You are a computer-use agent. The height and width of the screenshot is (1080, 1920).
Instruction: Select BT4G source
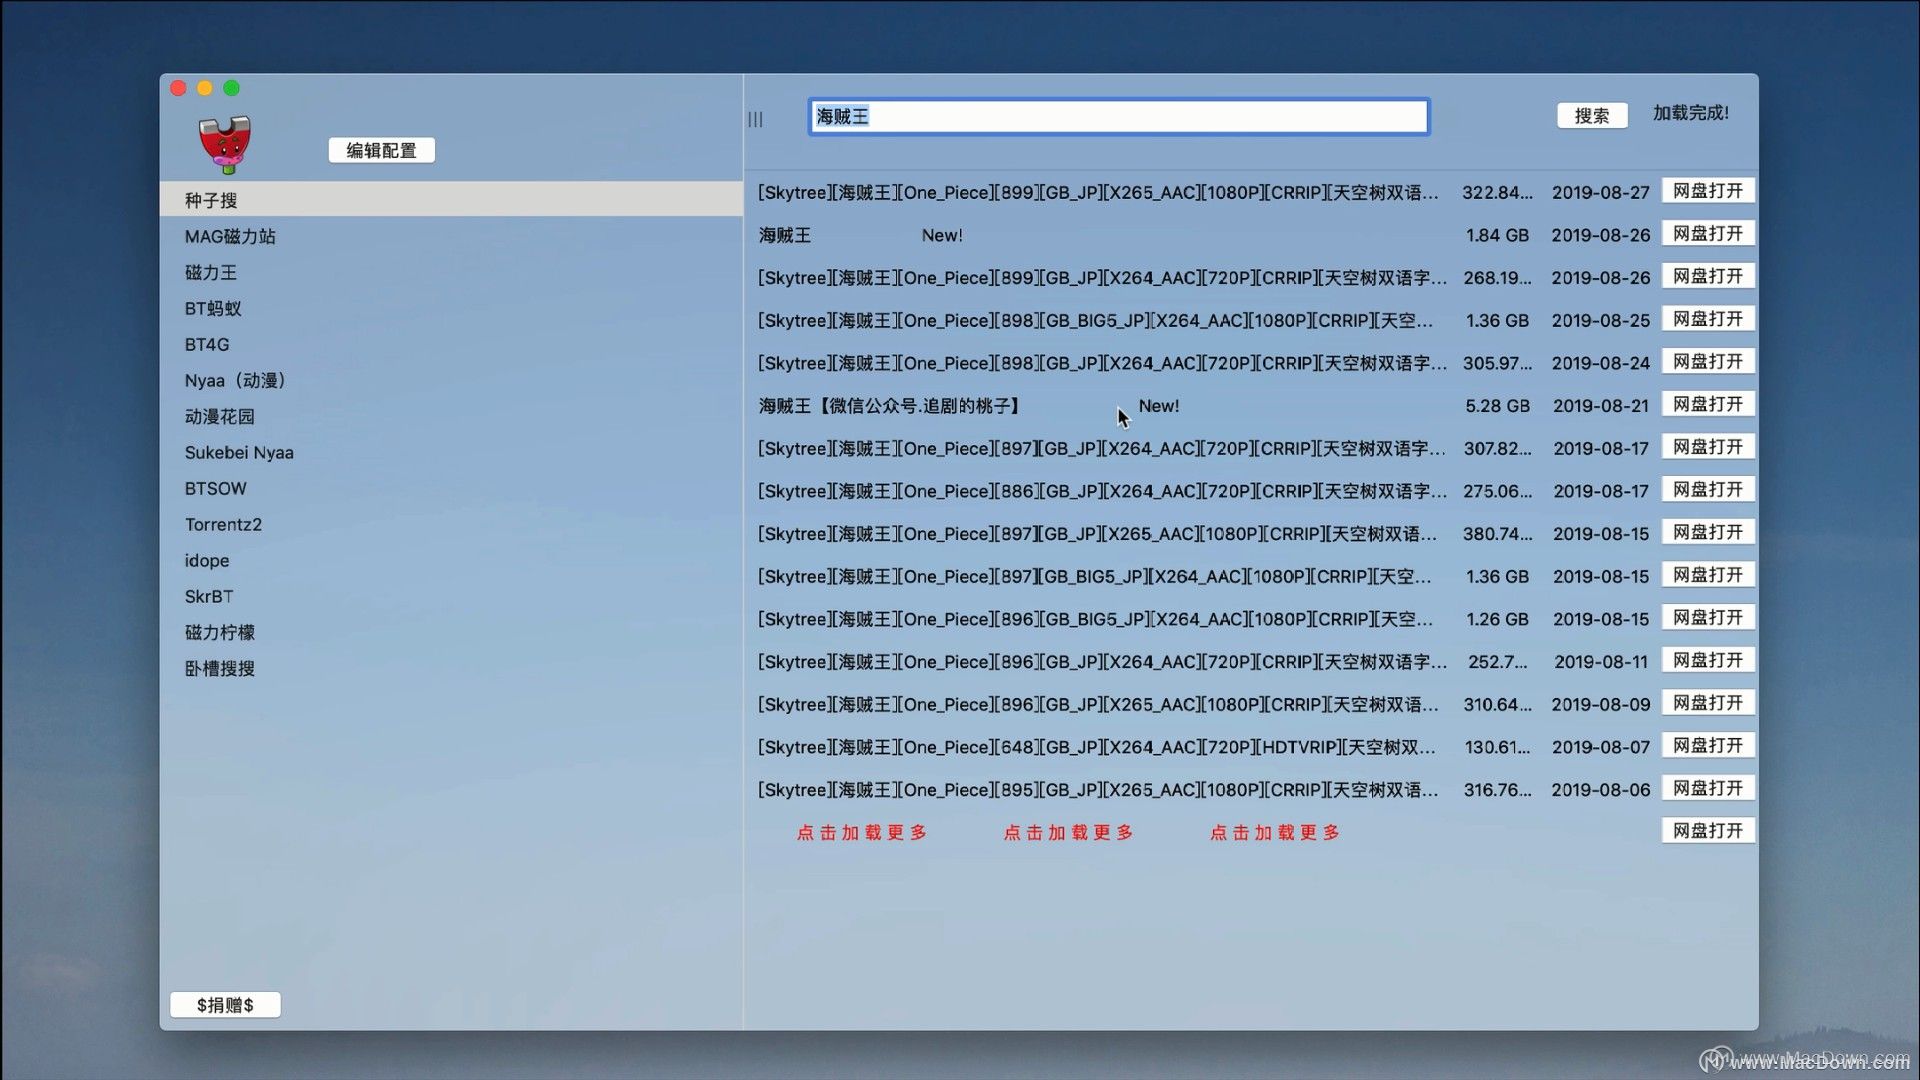tap(451, 344)
